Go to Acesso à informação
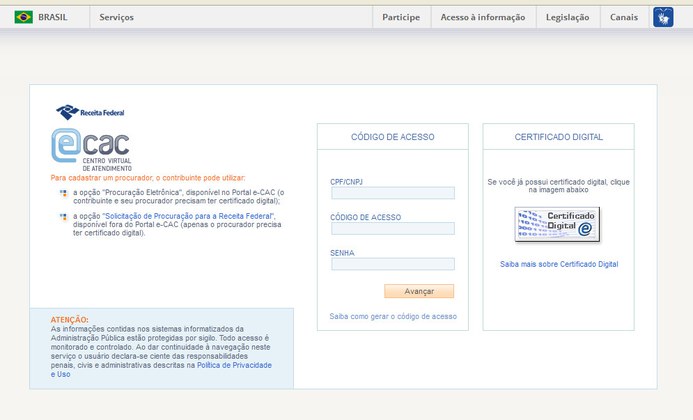Image resolution: width=693 pixels, height=420 pixels. pyautogui.click(x=483, y=17)
